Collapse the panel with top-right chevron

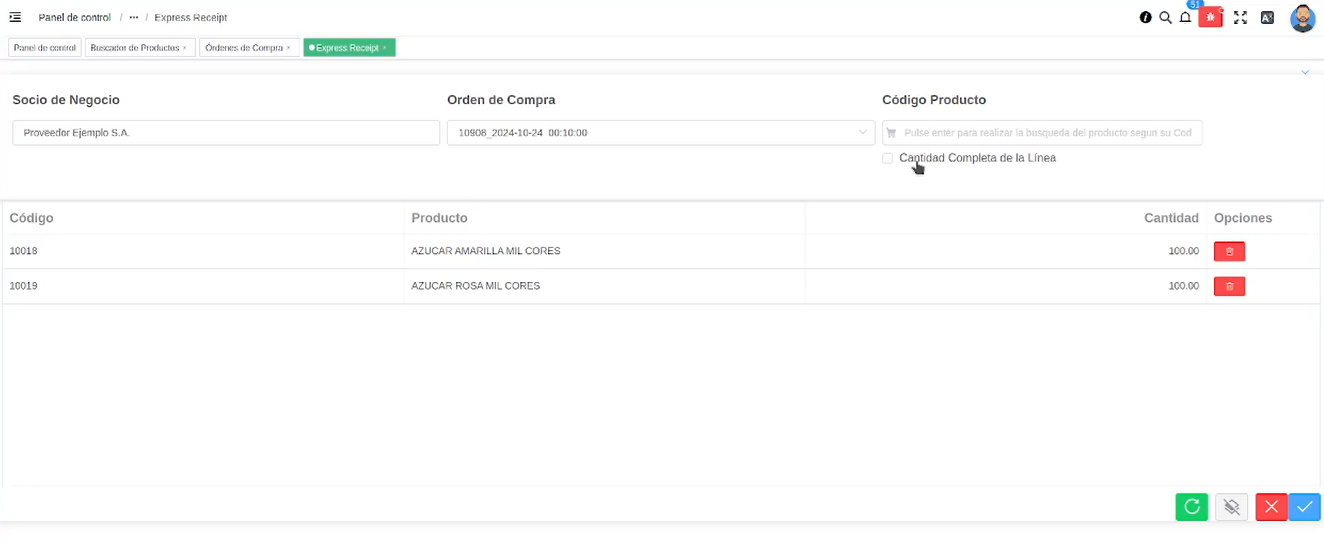pyautogui.click(x=1305, y=72)
